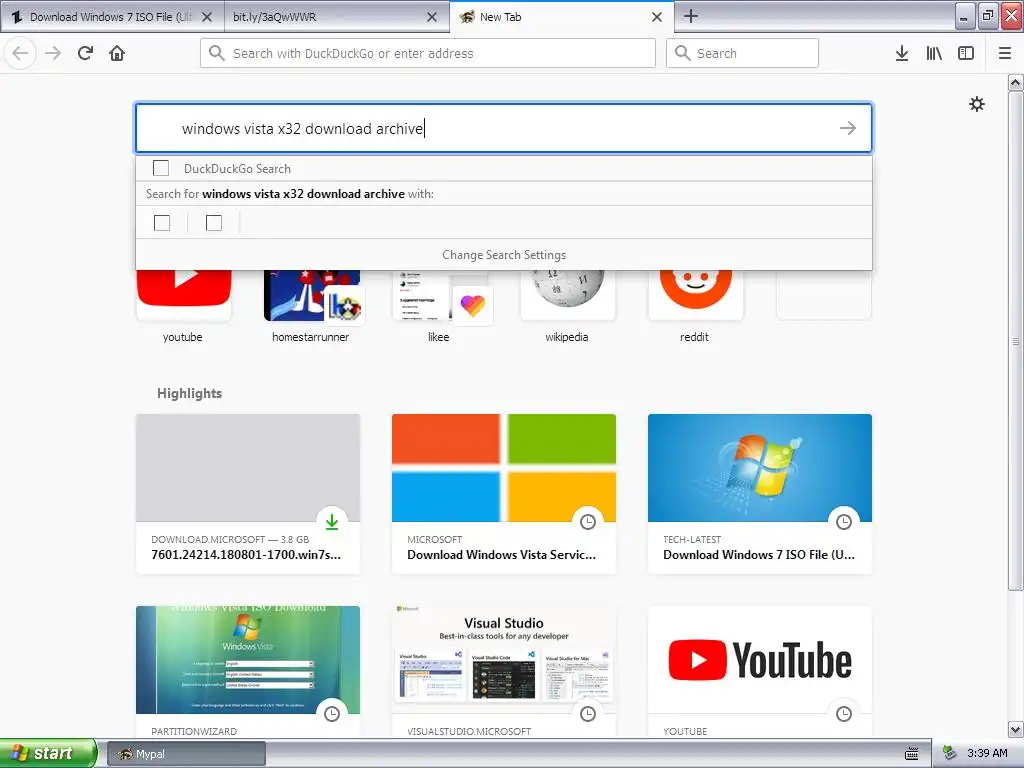Viewport: 1024px width, 768px height.
Task: Switch to Download Windows 7 ISO File tab
Action: (x=112, y=17)
